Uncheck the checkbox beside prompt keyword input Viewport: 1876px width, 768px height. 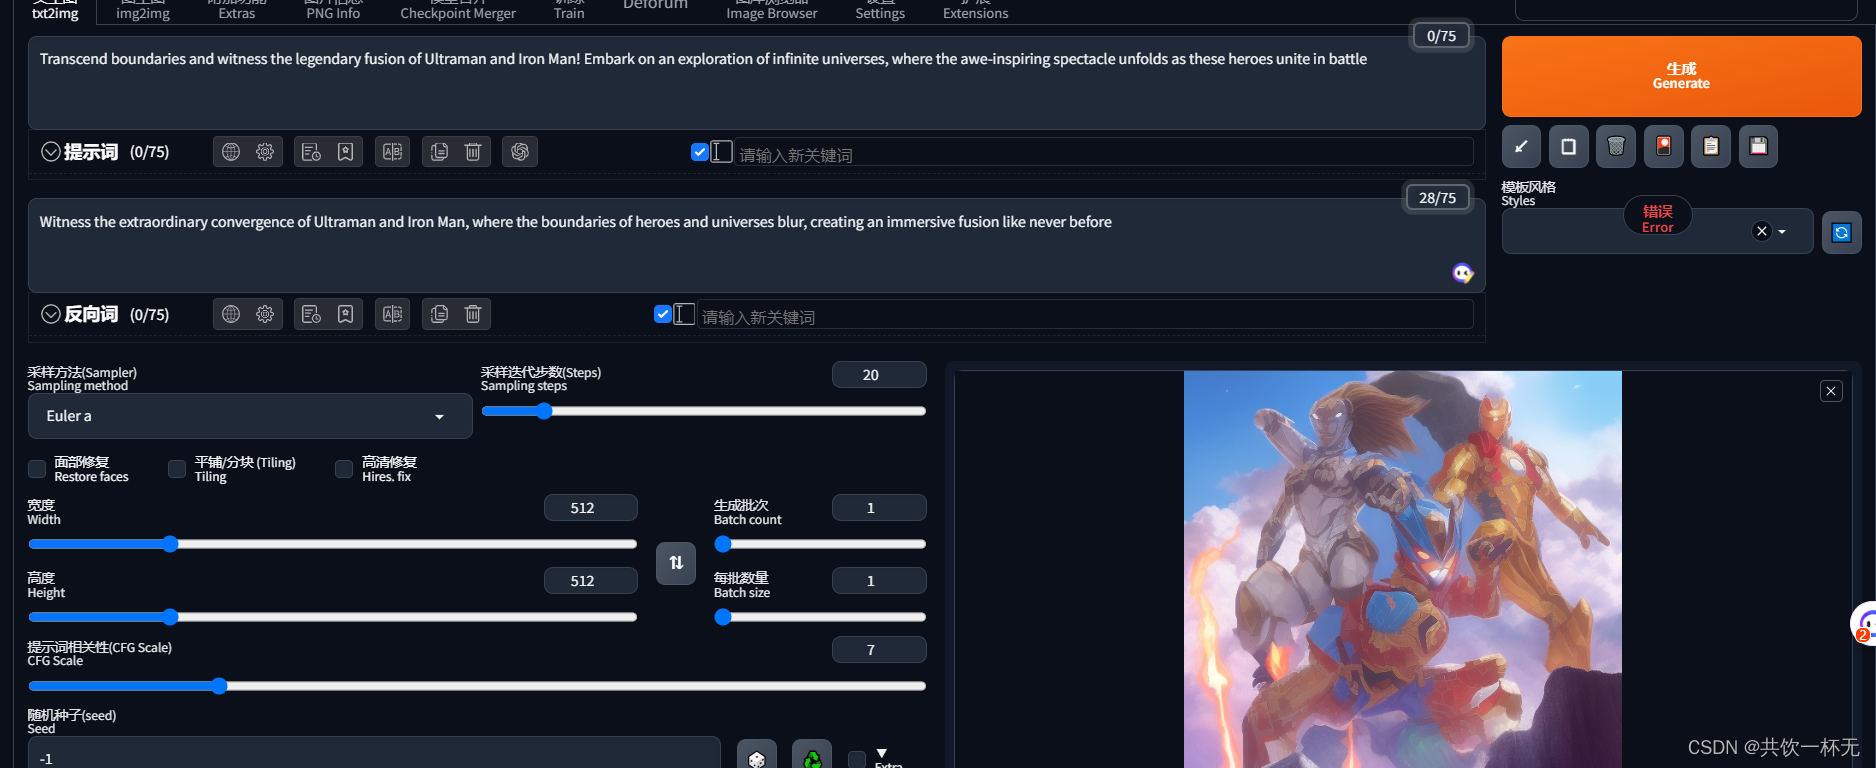pyautogui.click(x=700, y=152)
